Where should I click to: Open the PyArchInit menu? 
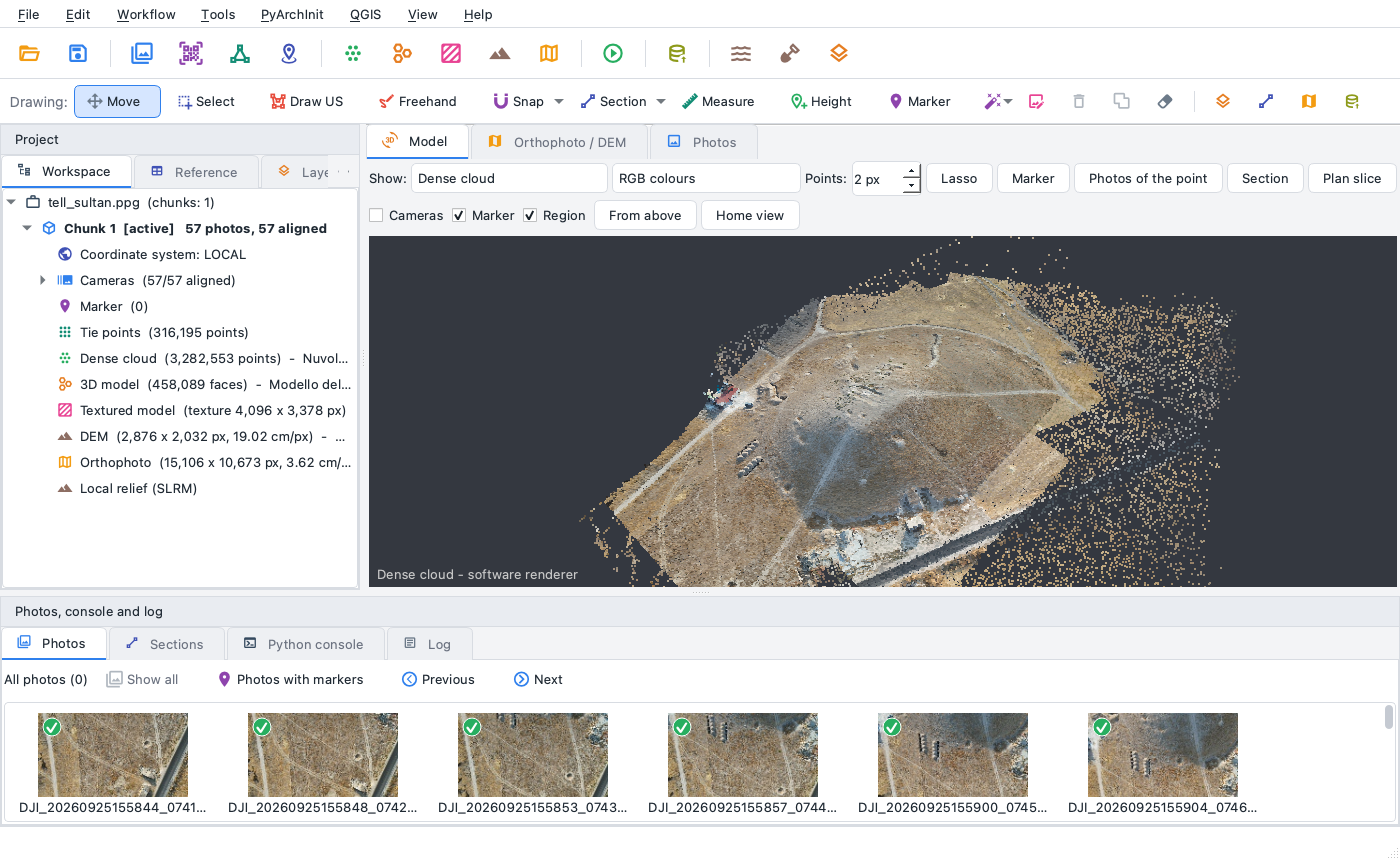point(292,14)
